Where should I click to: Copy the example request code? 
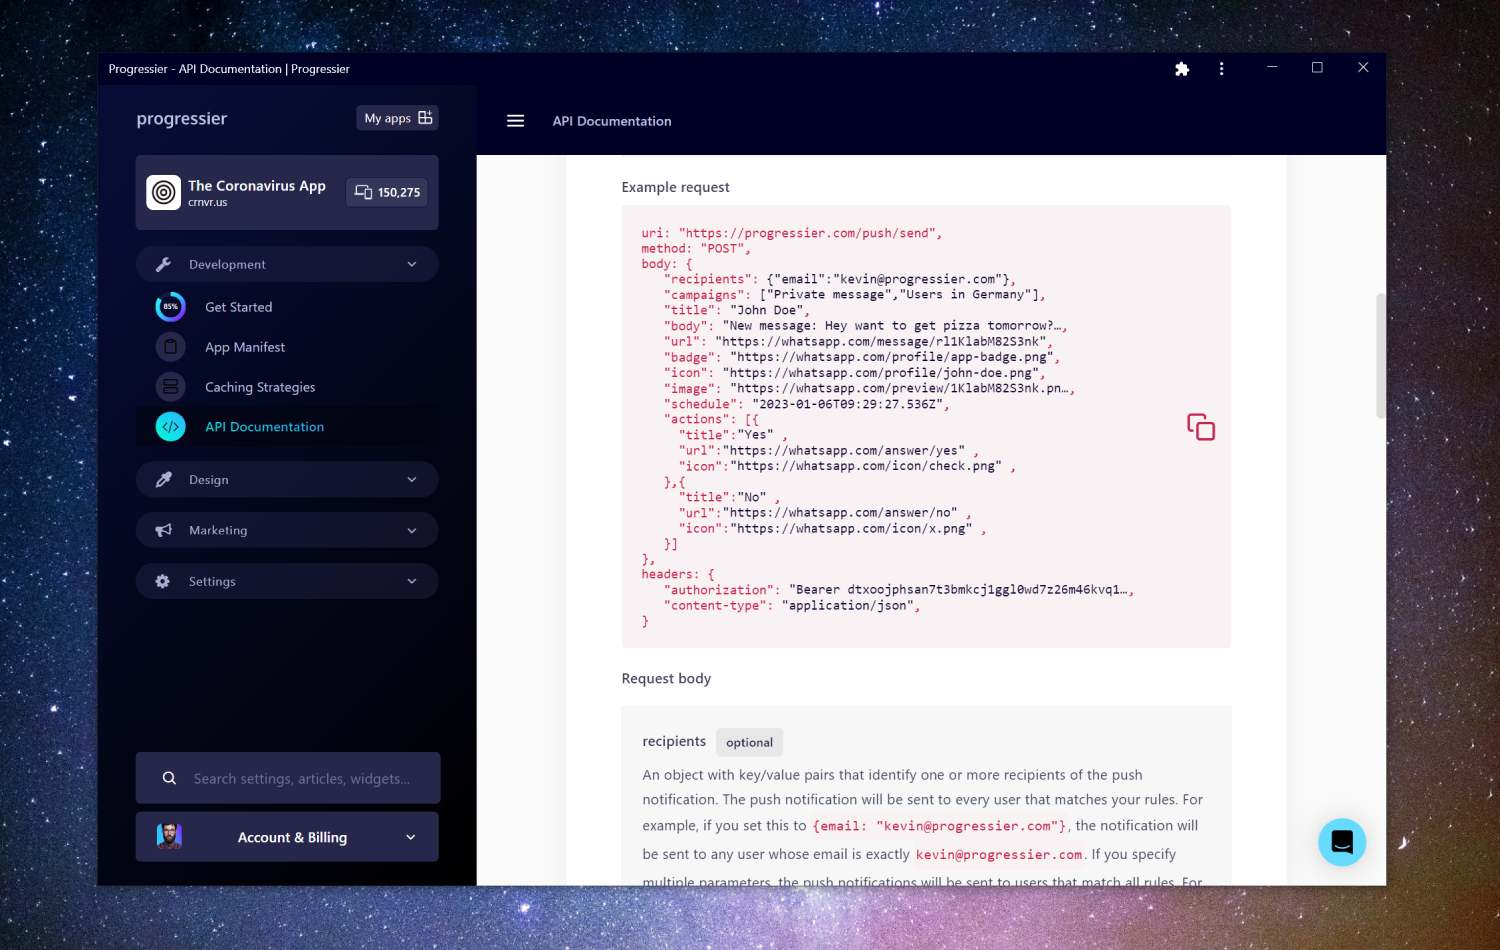(1201, 427)
